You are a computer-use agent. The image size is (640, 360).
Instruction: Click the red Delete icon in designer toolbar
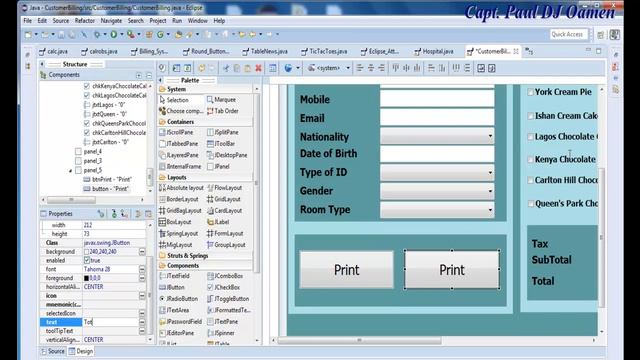click(258, 68)
